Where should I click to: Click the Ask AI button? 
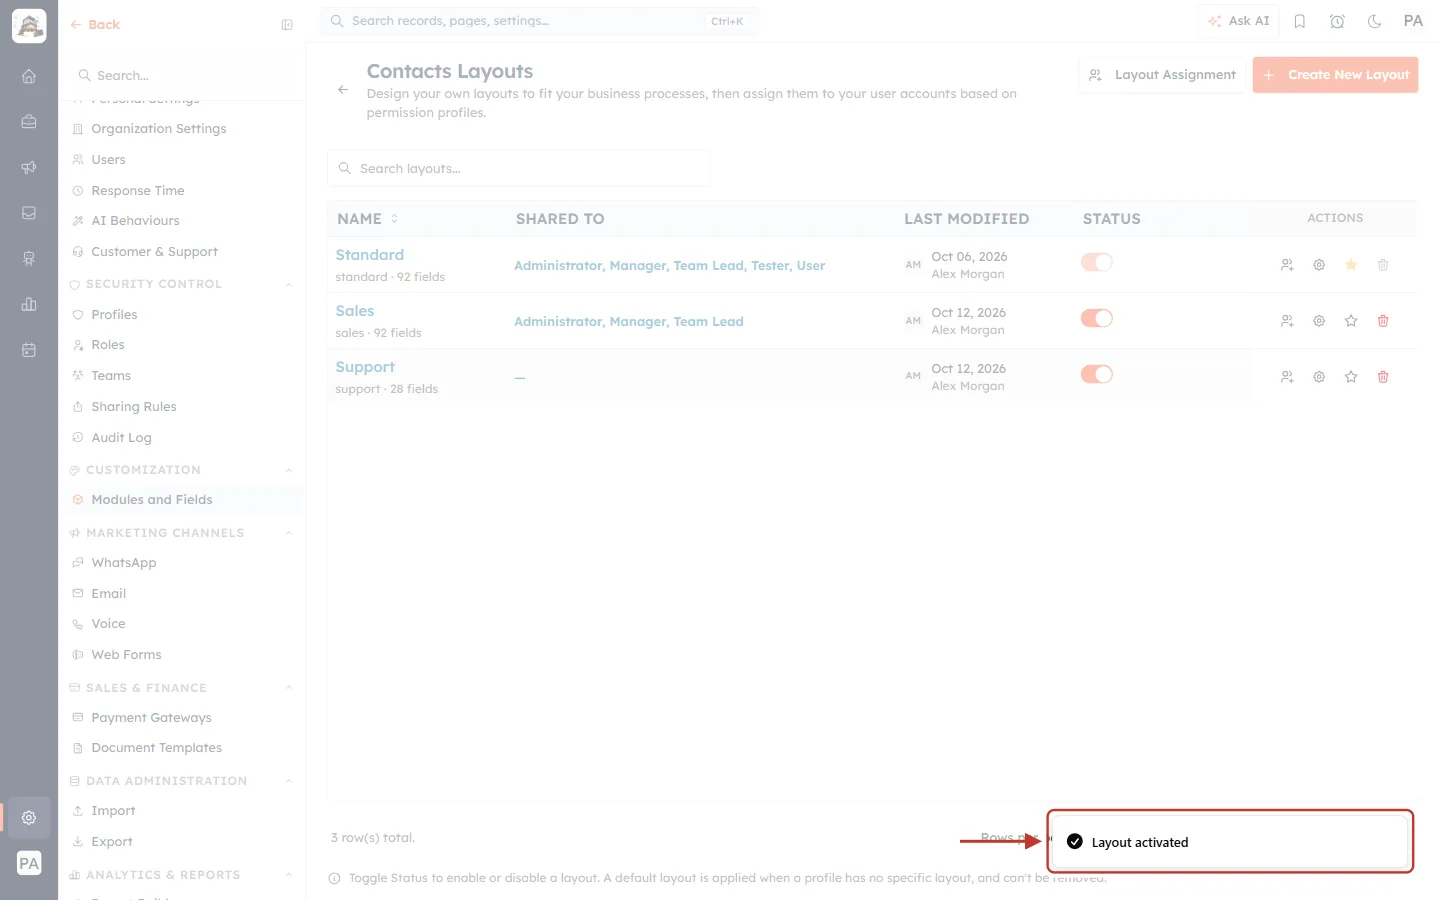(1238, 21)
